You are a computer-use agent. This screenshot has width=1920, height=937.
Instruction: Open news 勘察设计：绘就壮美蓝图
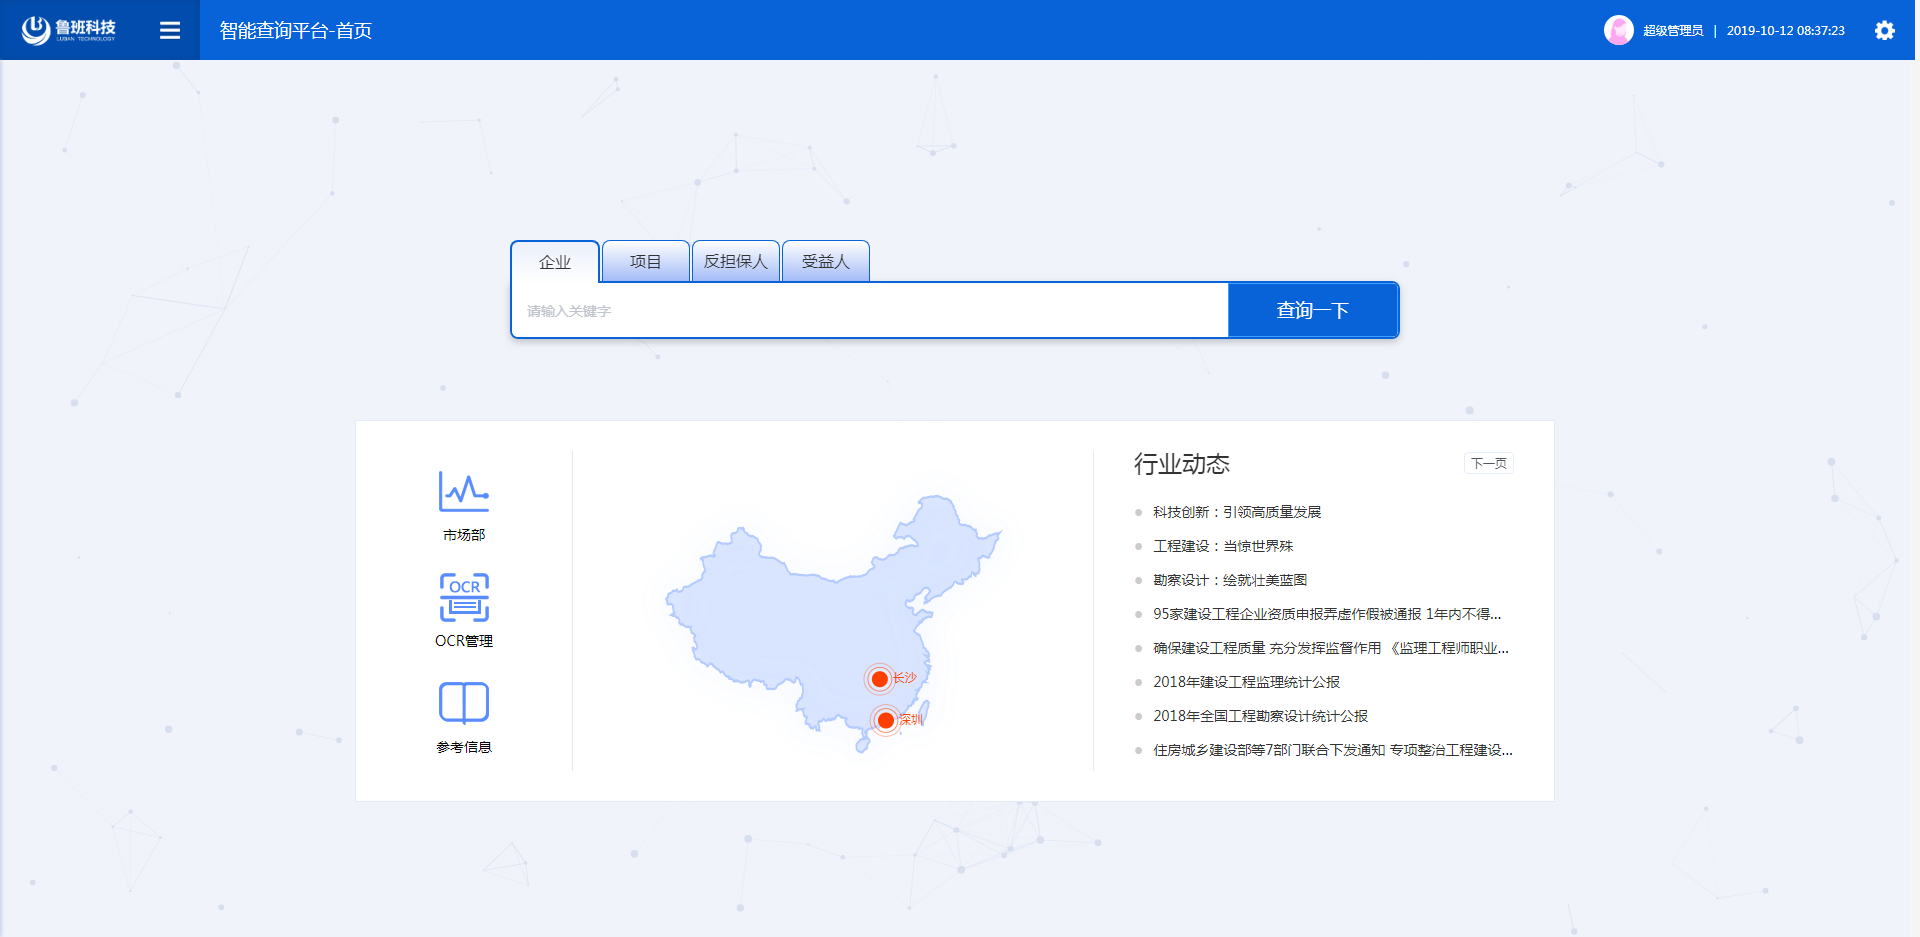tap(1230, 580)
